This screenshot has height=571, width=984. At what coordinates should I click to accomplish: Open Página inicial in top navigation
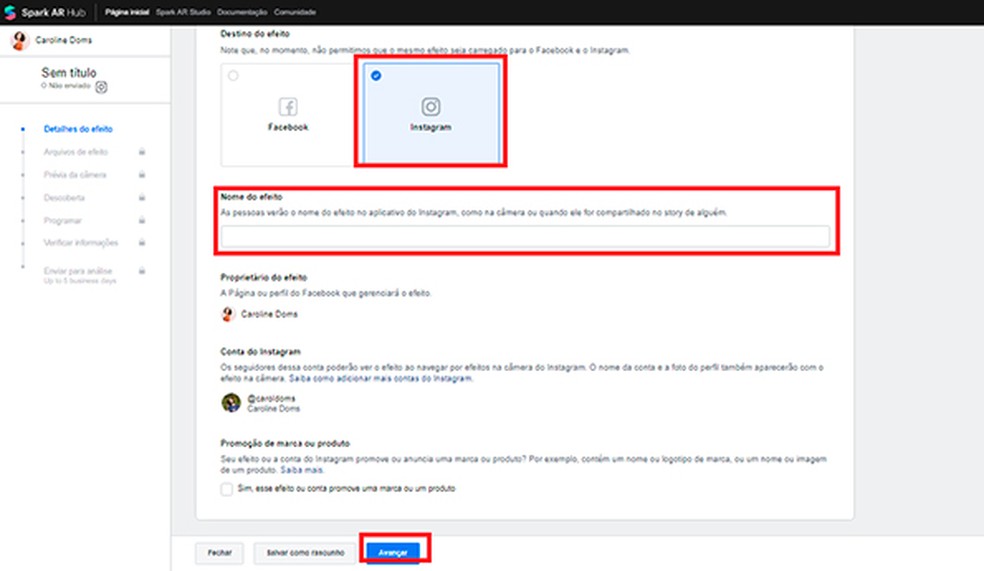(127, 12)
